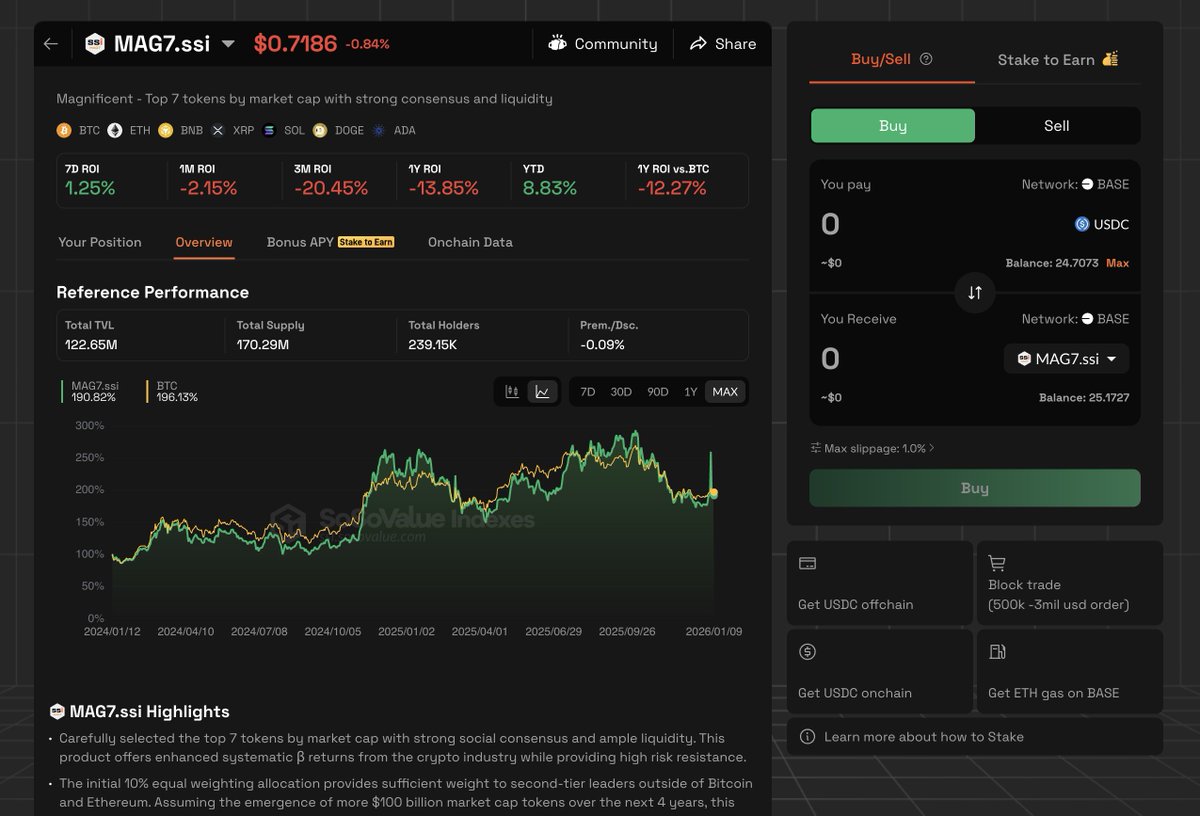1200x816 pixels.
Task: Select the green Buy toggle
Action: click(893, 126)
